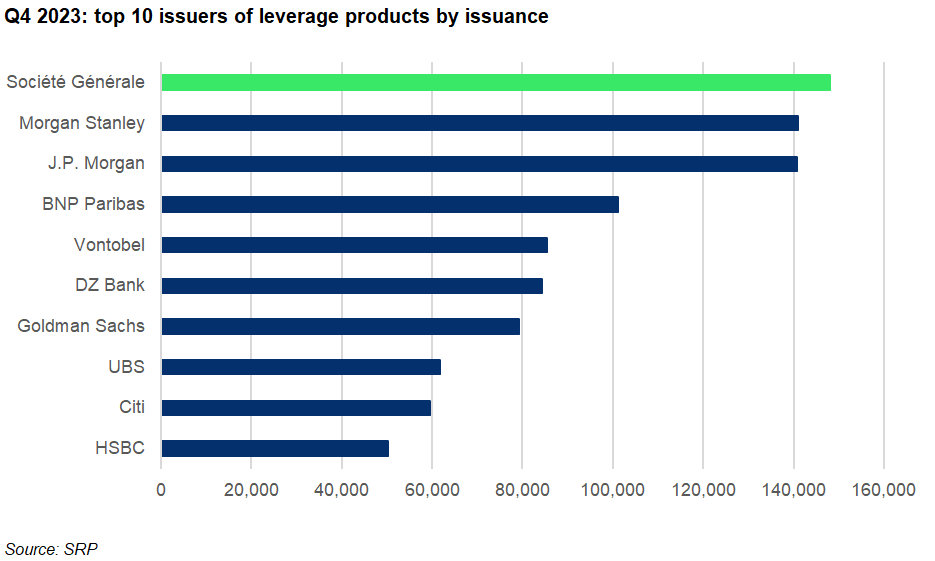Click the 40,000 axis label
The width and height of the screenshot is (935, 561).
point(342,490)
